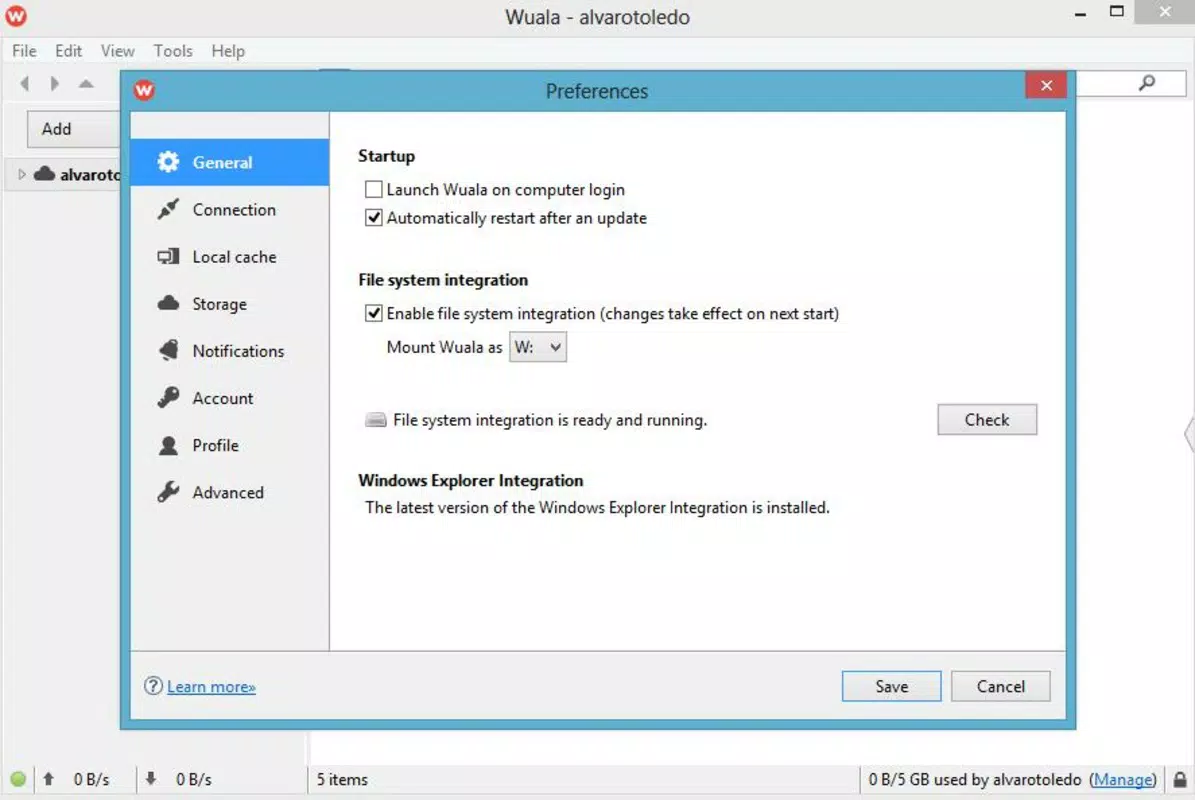This screenshot has height=800, width=1195.
Task: Open the Mount Wuala as drive dropdown
Action: tap(538, 347)
